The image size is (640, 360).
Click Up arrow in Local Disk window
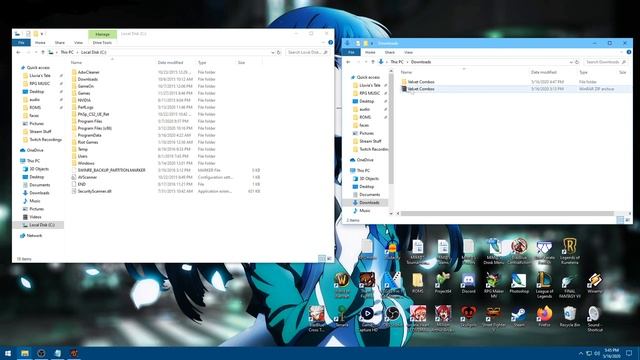[x=42, y=52]
